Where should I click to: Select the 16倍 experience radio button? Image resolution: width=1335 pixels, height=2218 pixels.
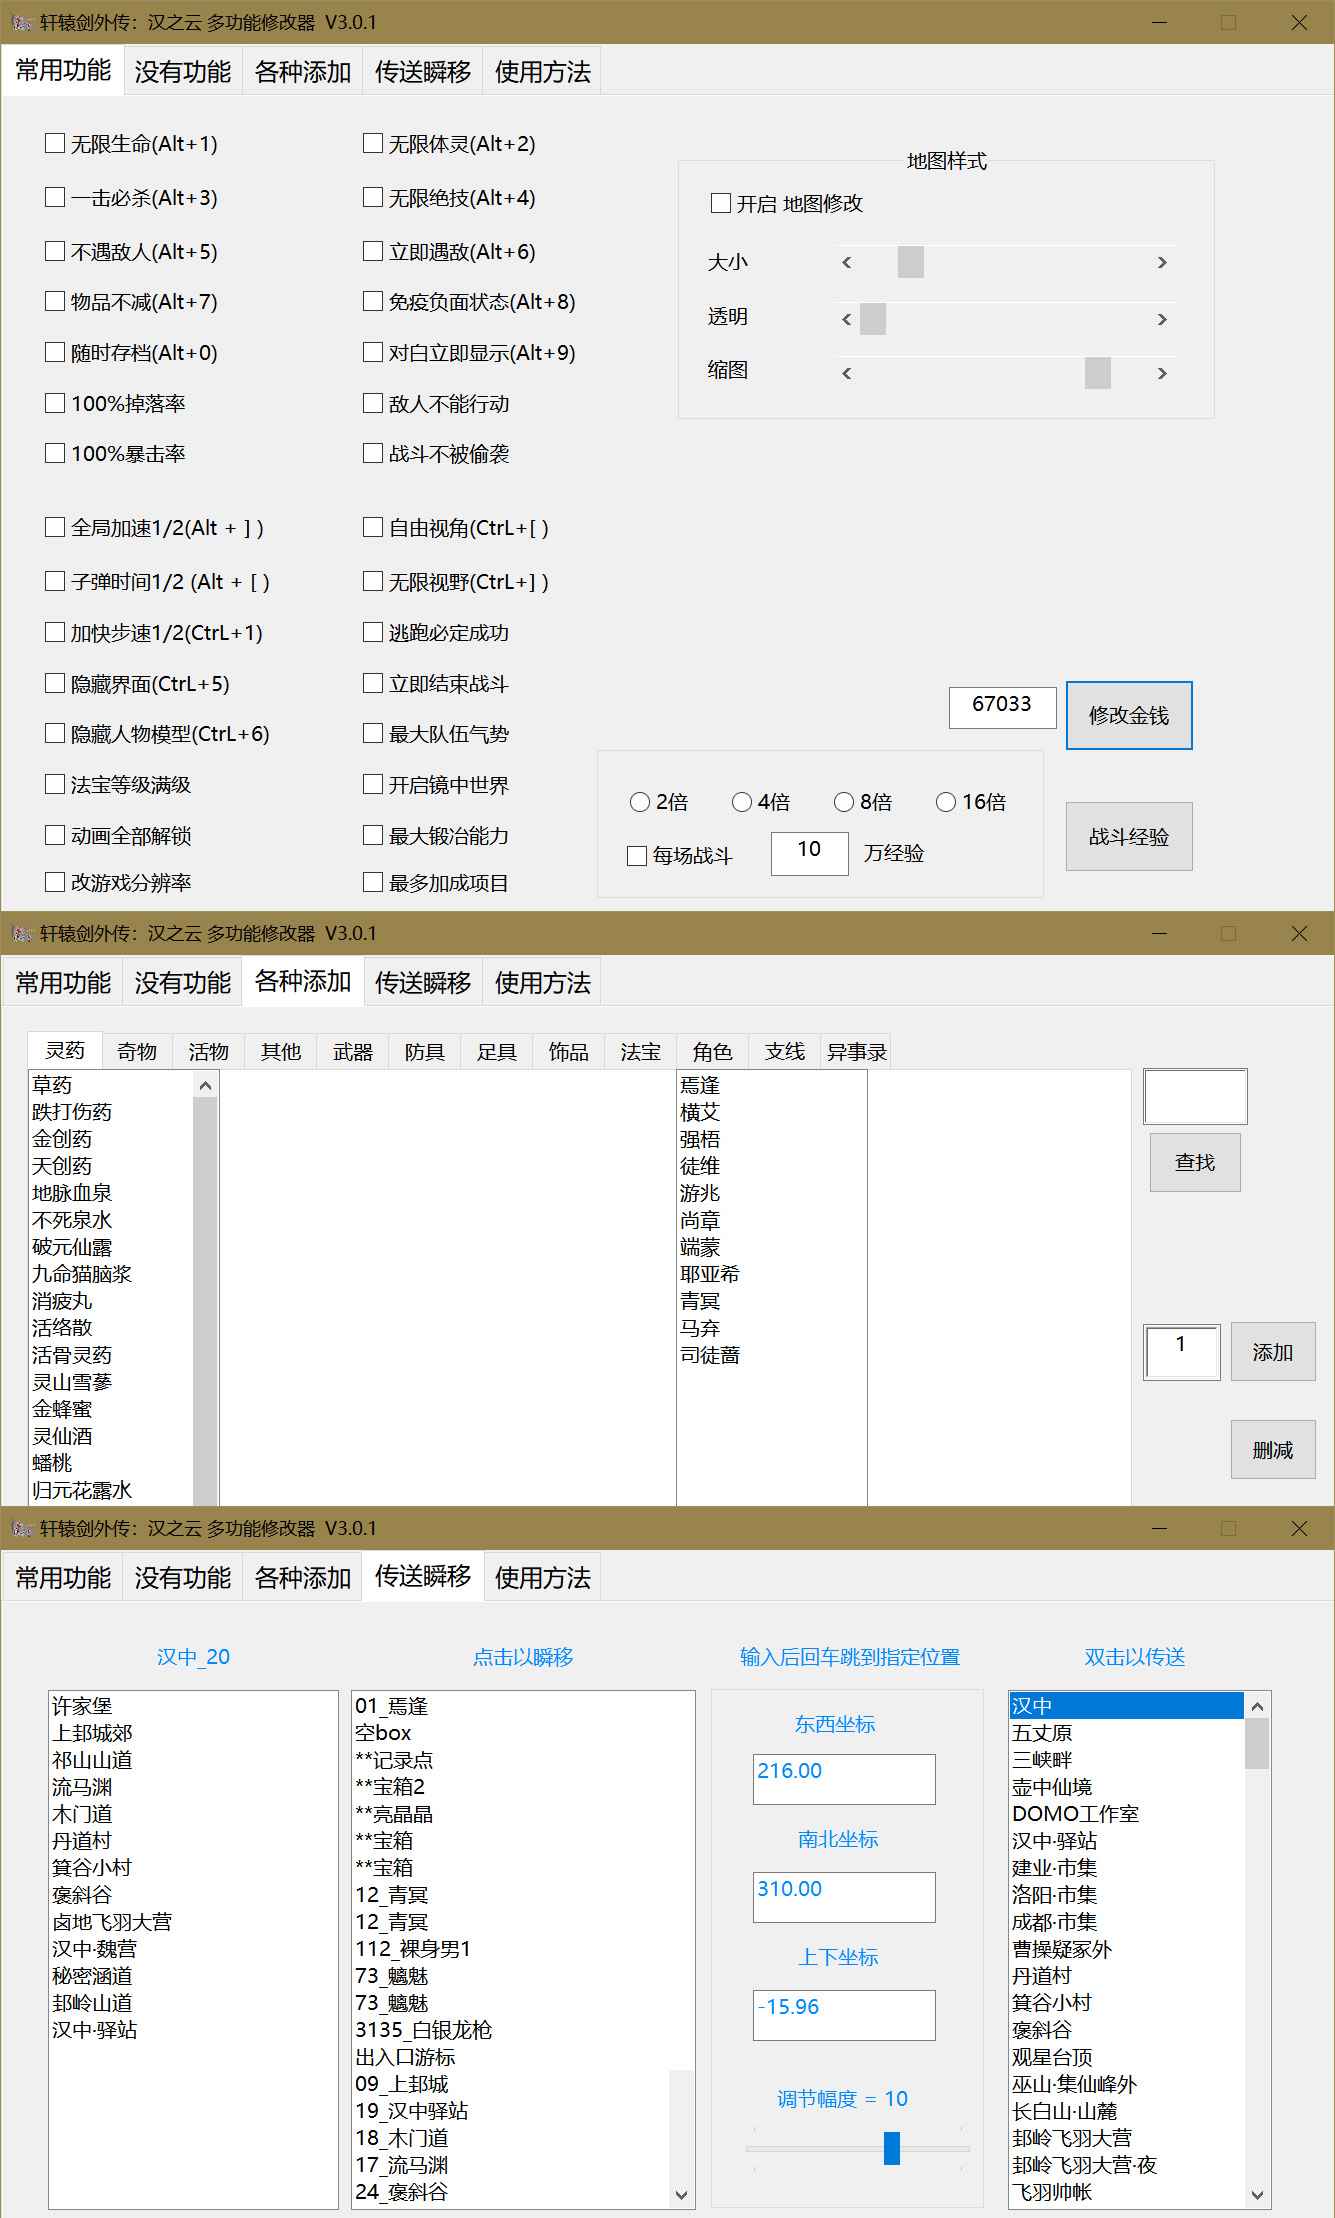point(945,802)
